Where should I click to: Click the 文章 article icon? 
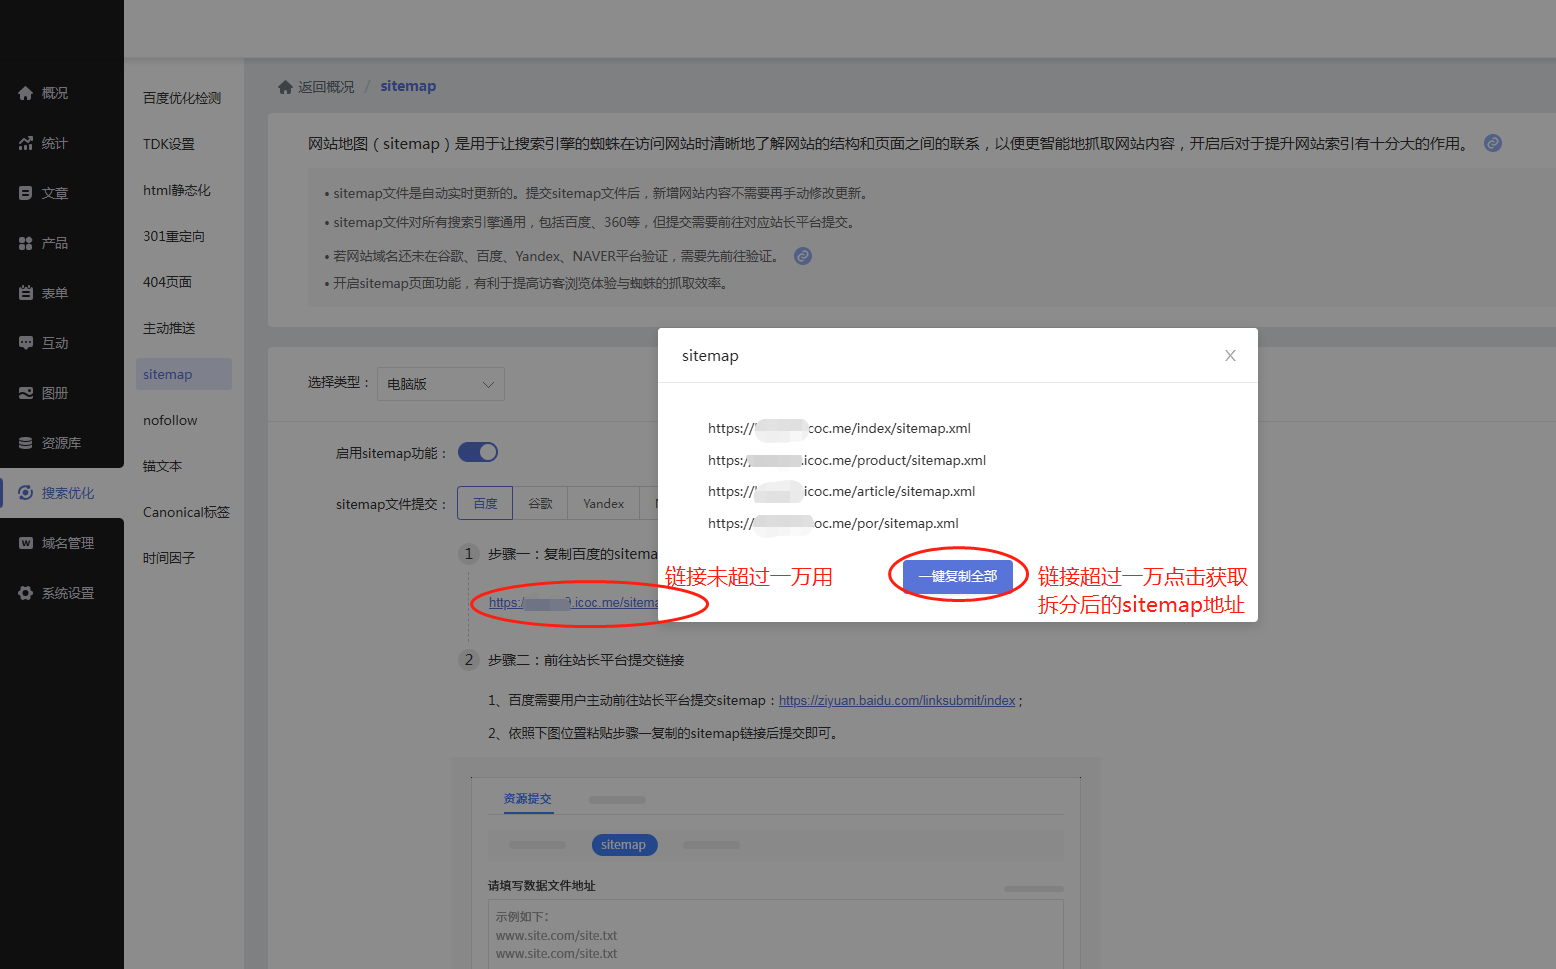[x=26, y=193]
